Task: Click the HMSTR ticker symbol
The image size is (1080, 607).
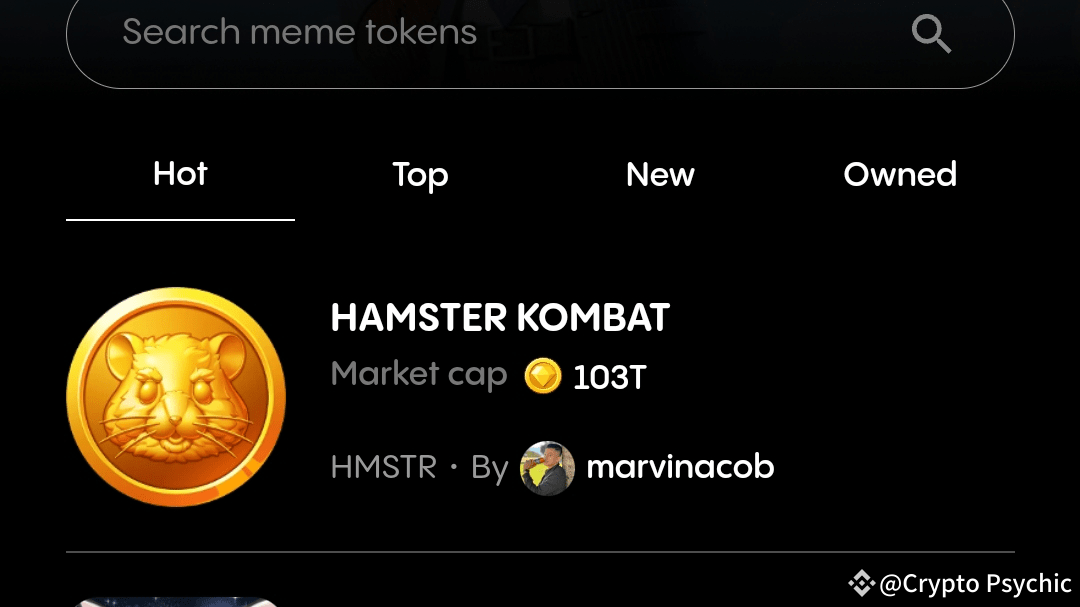Action: tap(384, 467)
